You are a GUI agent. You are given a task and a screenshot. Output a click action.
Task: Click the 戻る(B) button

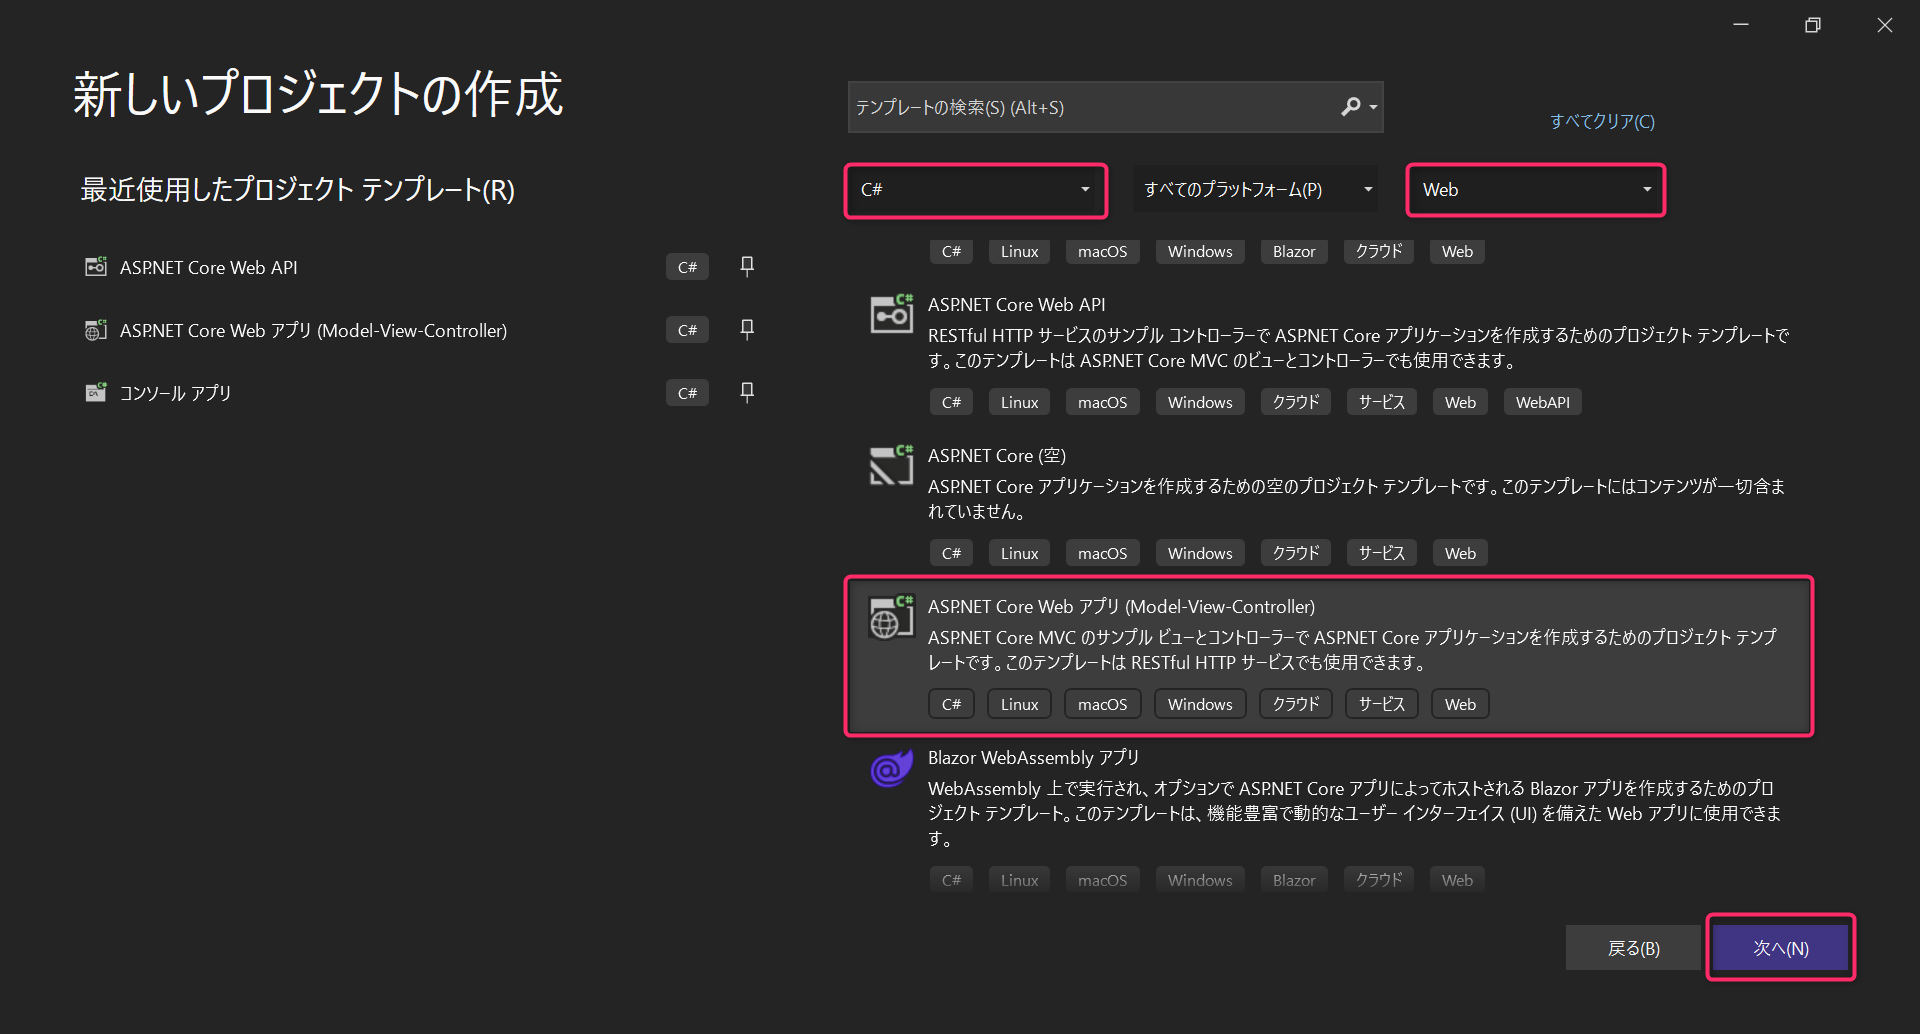tap(1633, 947)
